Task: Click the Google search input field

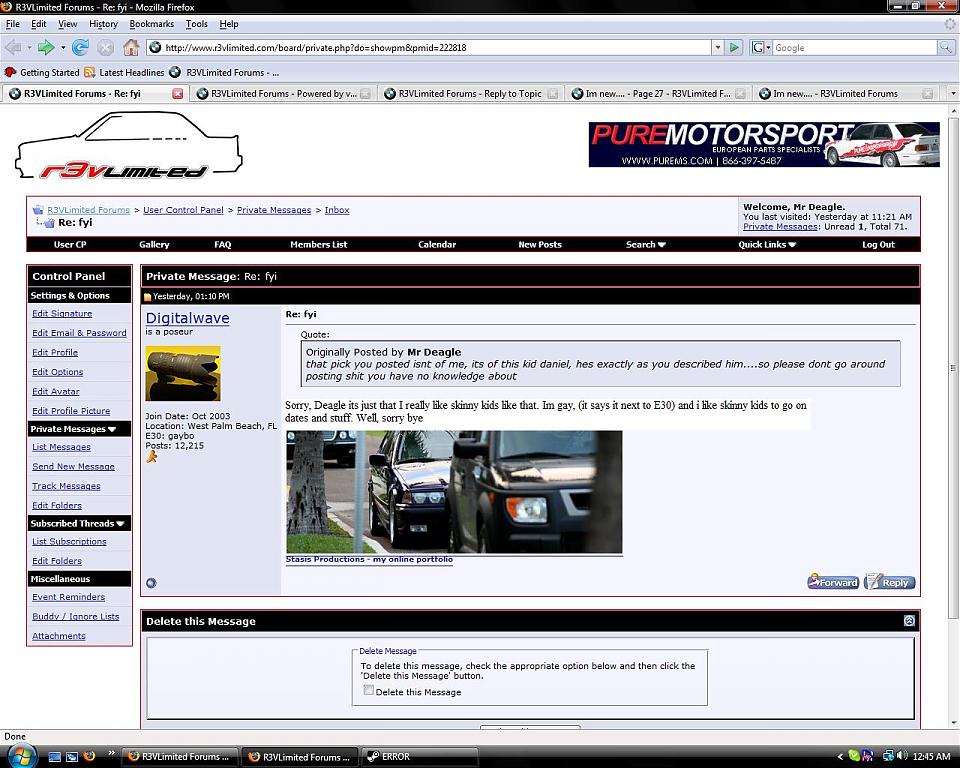Action: (853, 47)
